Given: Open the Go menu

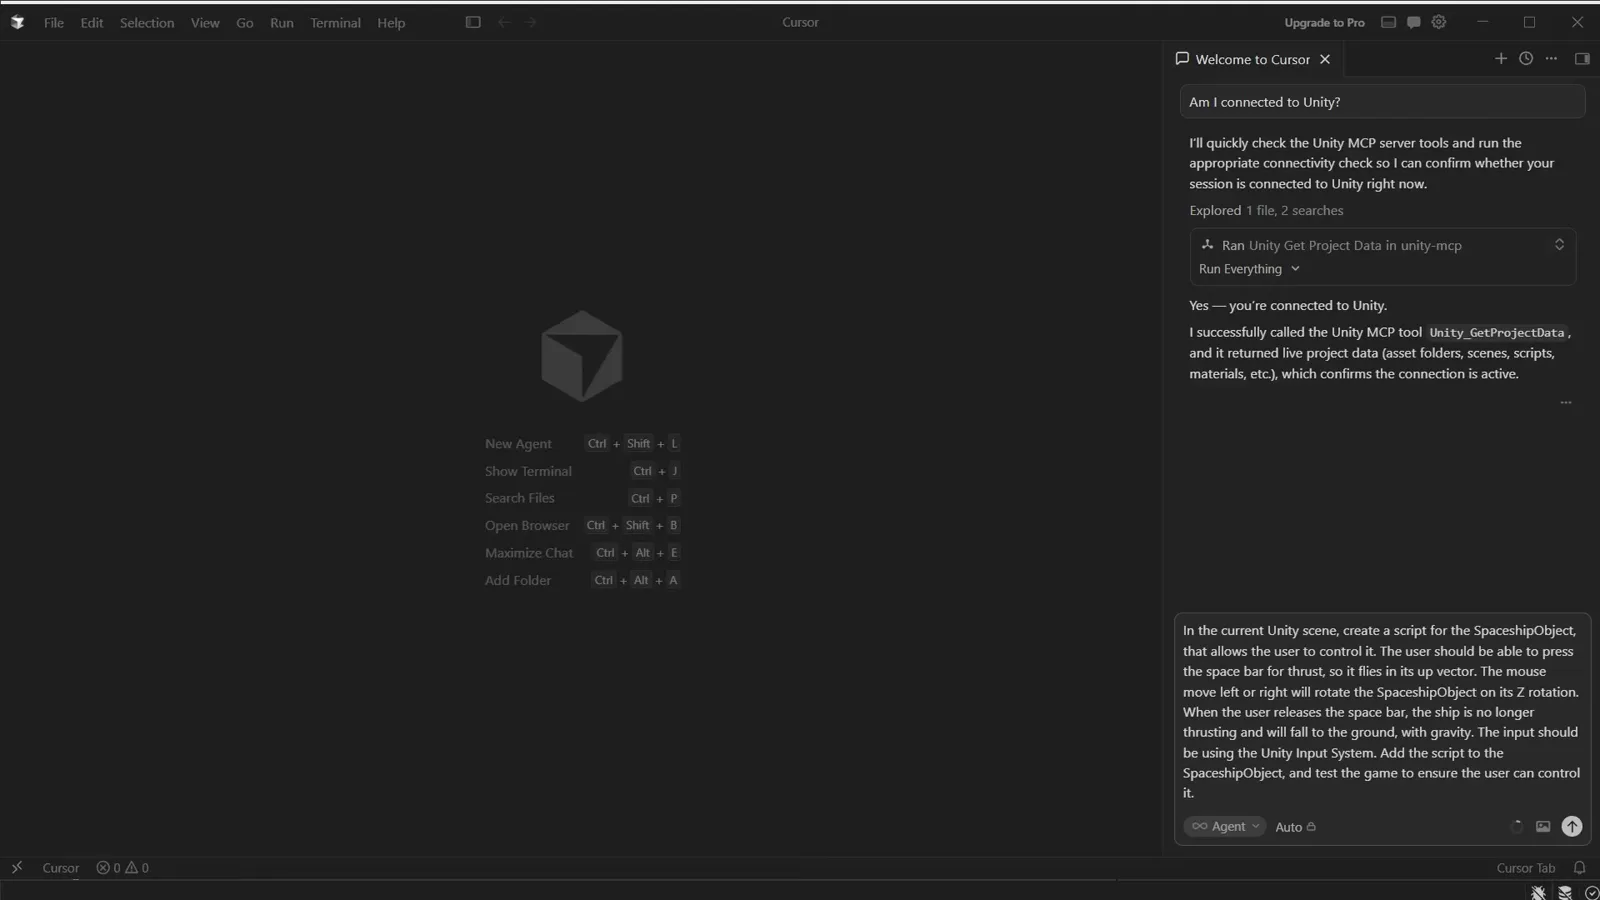Looking at the screenshot, I should pos(245,23).
